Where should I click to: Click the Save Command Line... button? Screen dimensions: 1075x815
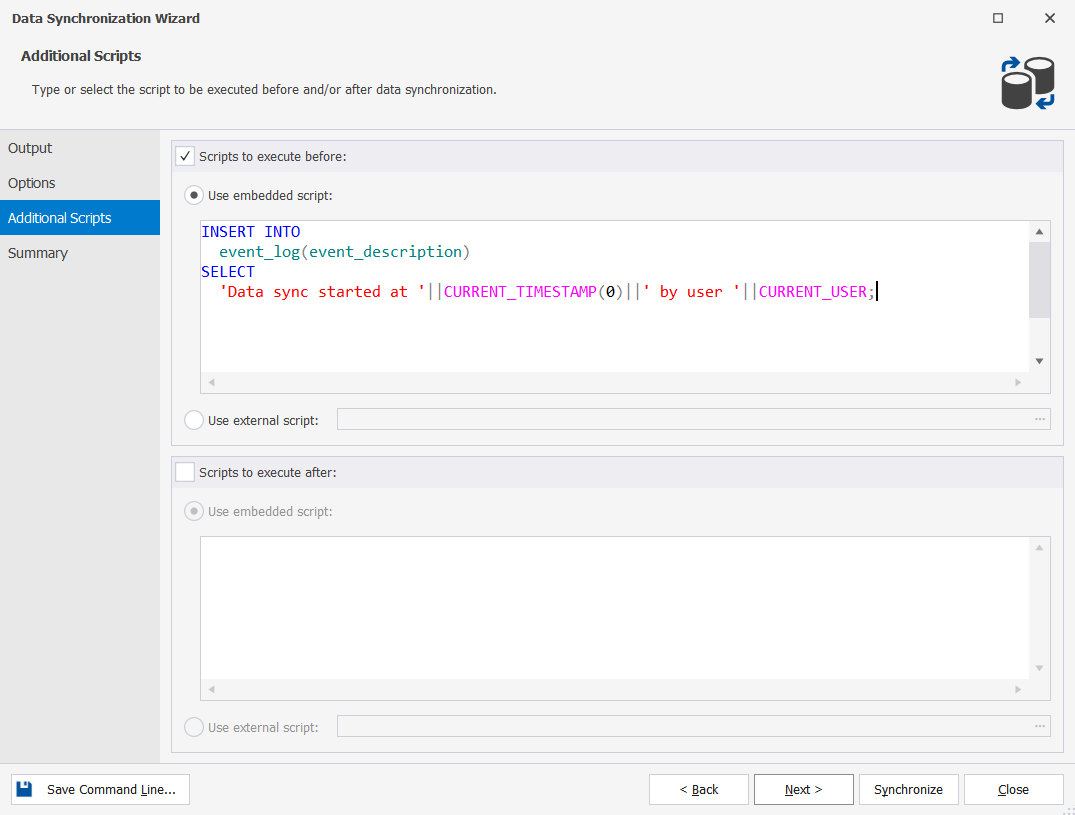click(100, 790)
